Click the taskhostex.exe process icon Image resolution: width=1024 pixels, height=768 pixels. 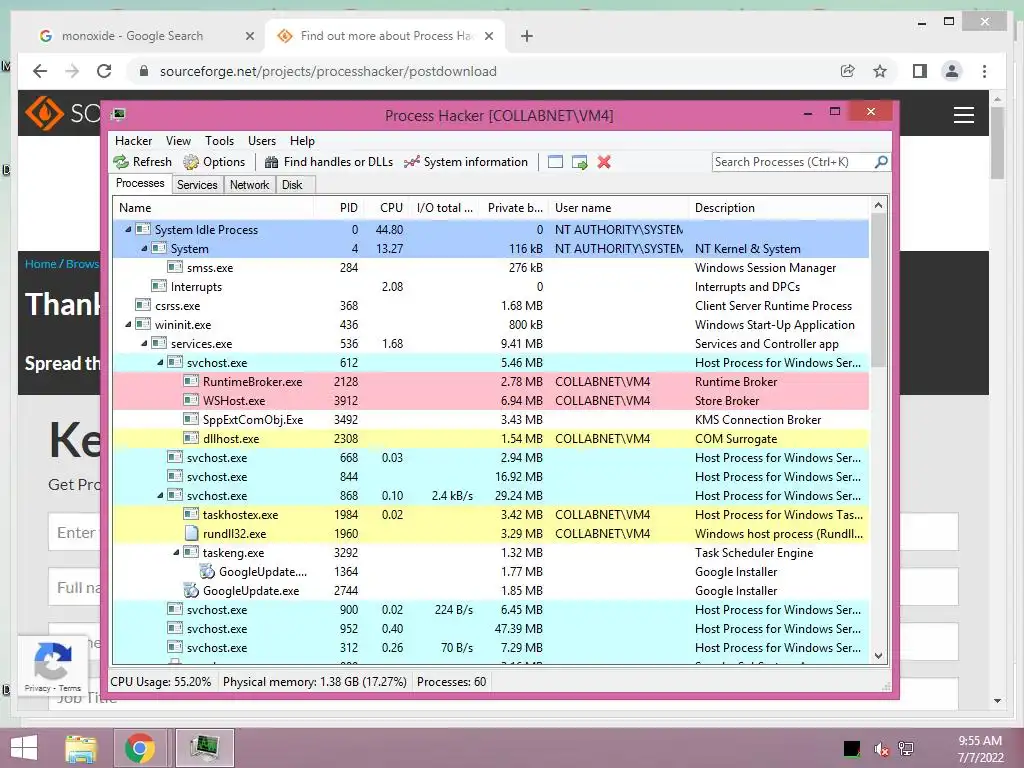coord(191,515)
